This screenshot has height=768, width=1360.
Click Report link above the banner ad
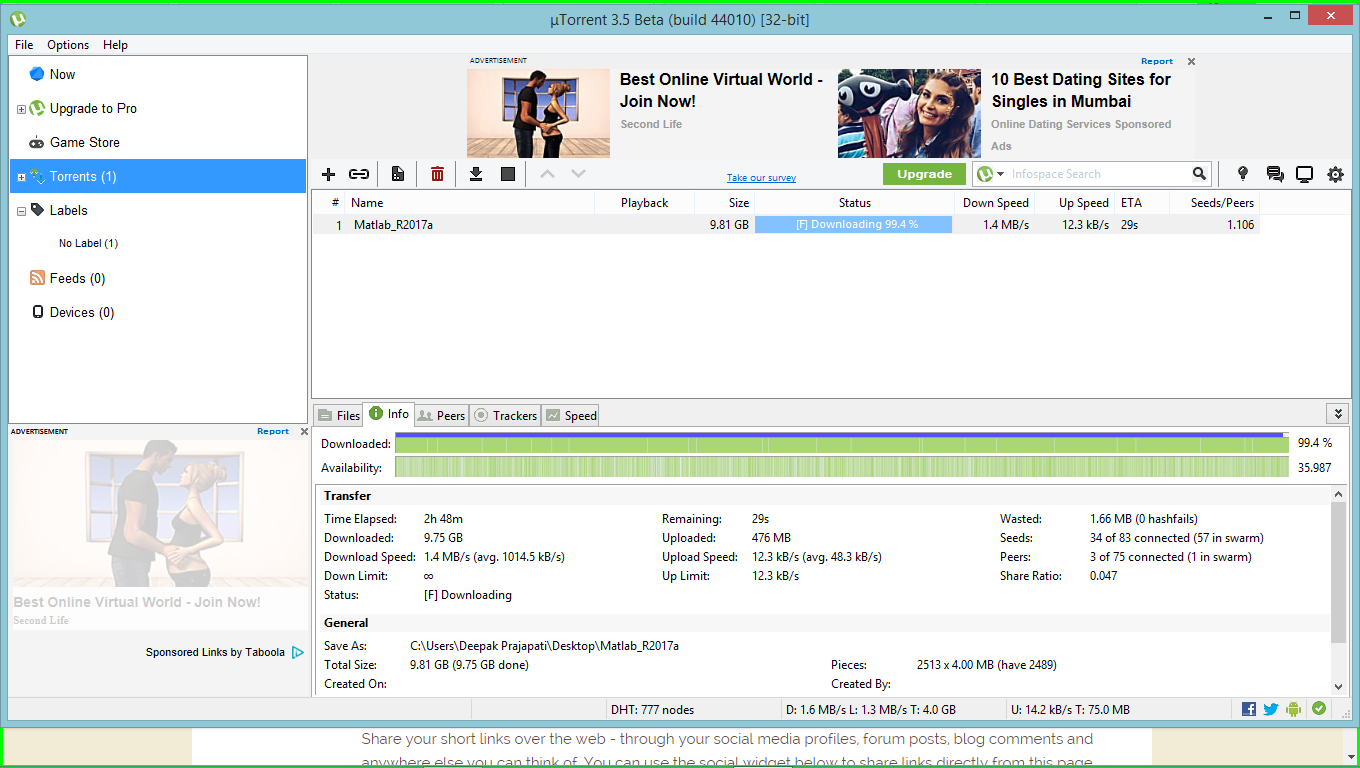coord(1157,61)
